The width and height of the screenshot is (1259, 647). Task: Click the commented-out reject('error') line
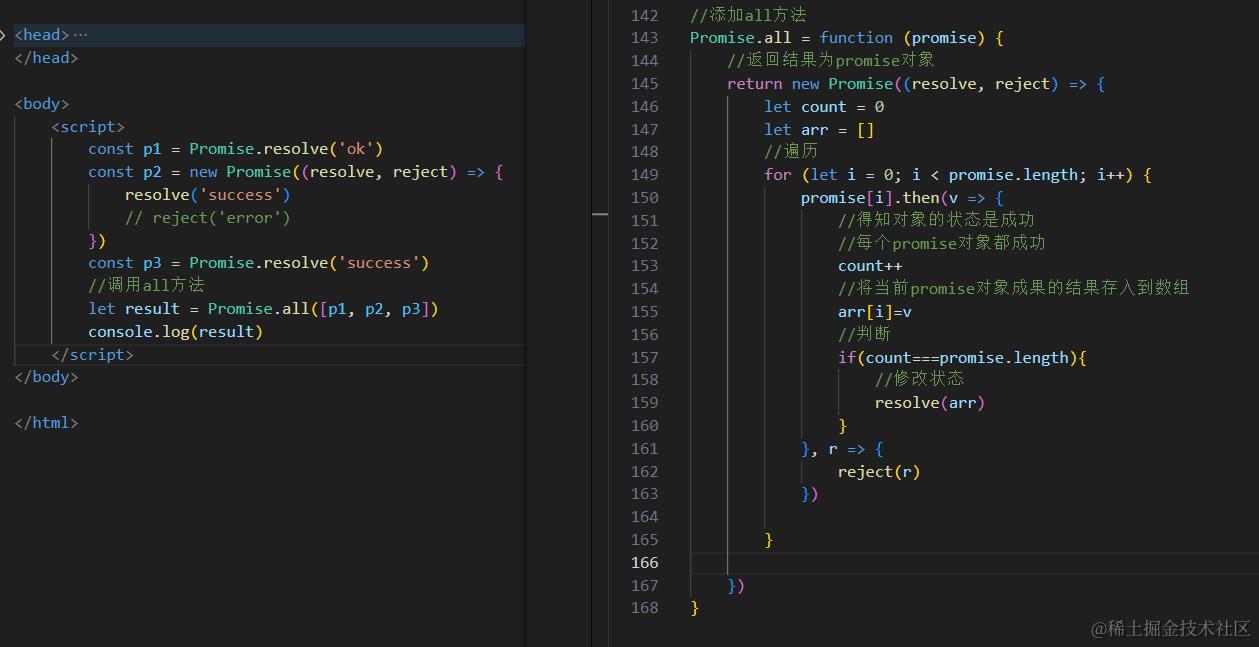point(207,218)
